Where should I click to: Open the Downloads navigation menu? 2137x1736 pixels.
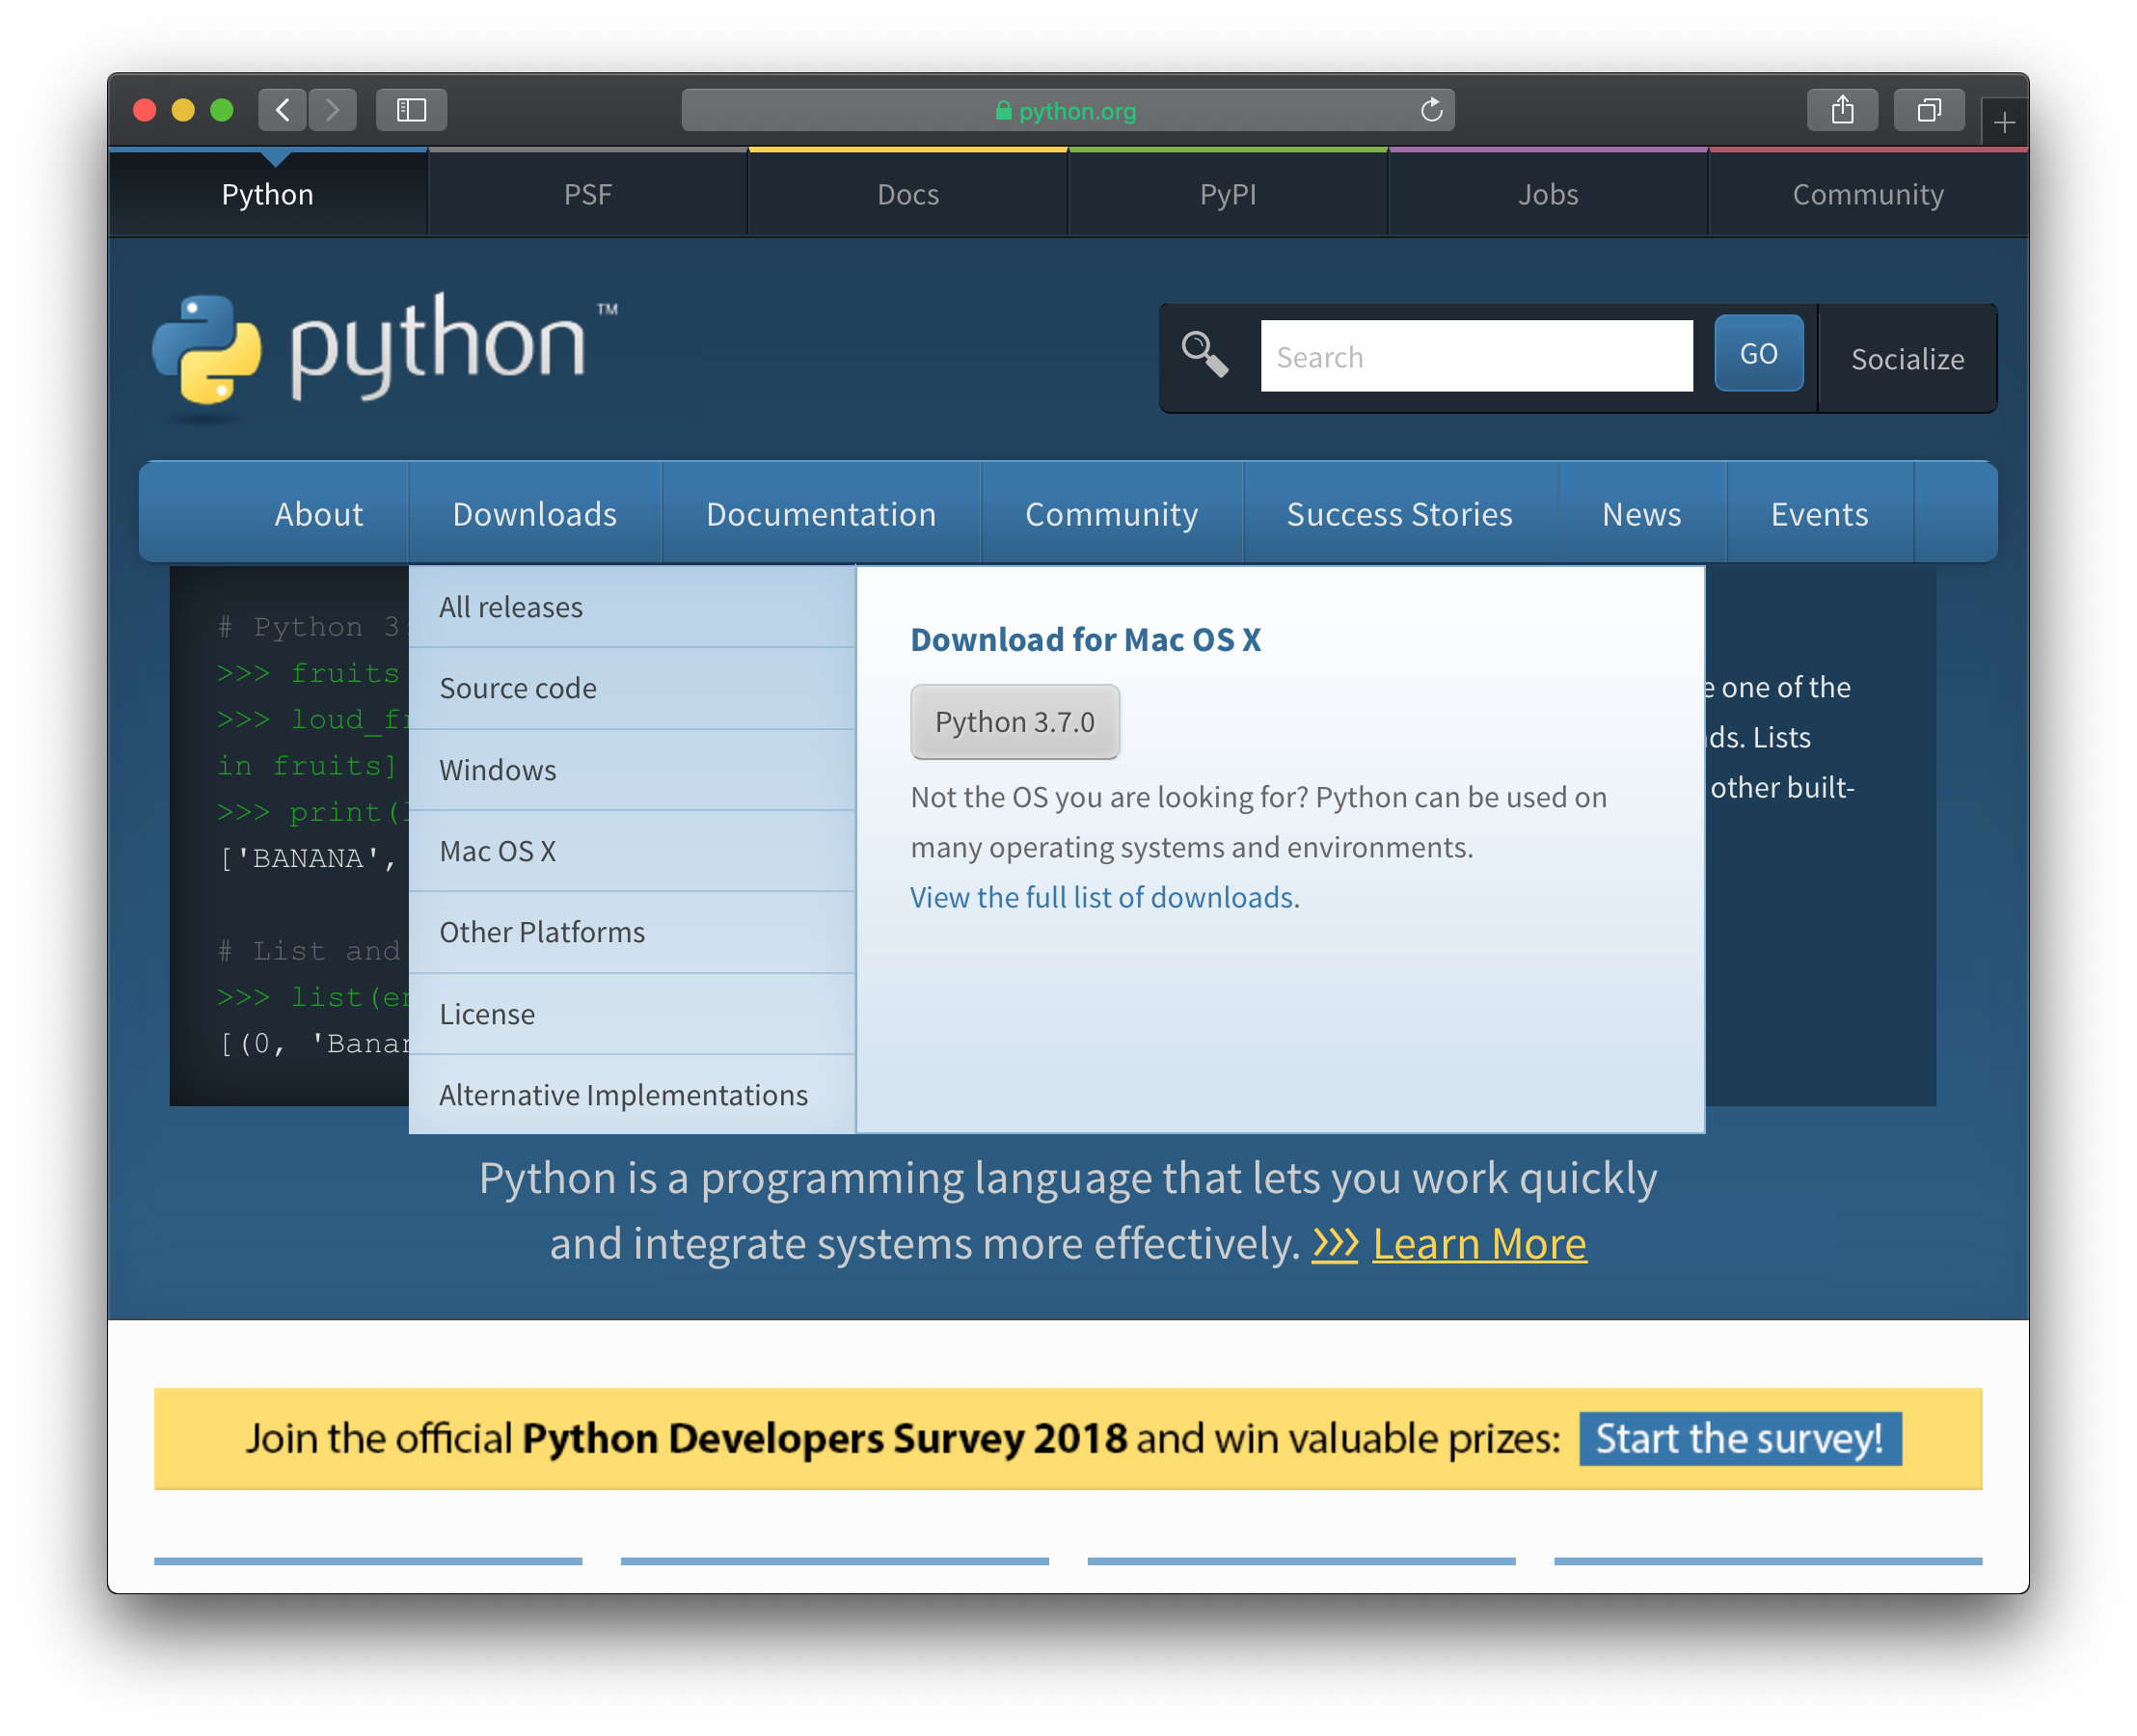pos(535,514)
